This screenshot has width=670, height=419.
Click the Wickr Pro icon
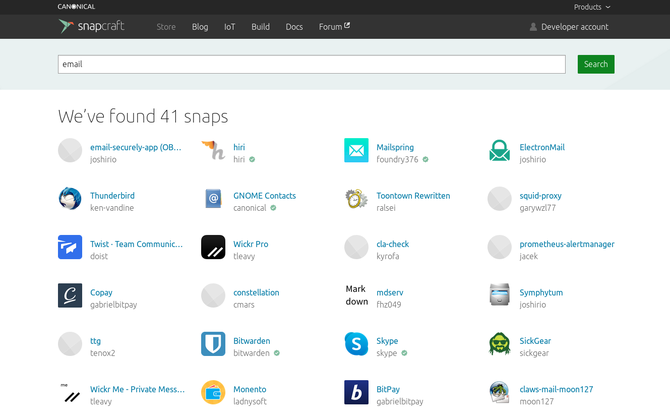pos(213,247)
